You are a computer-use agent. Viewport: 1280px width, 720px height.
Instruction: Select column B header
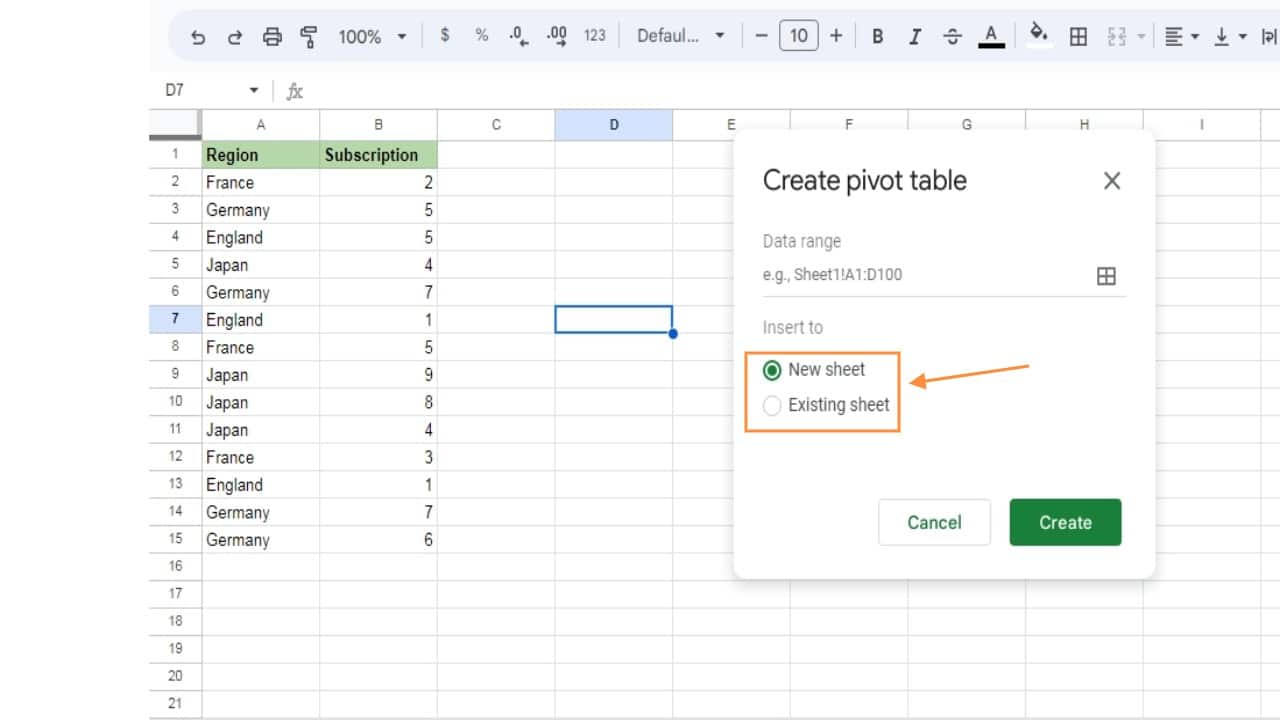[378, 125]
